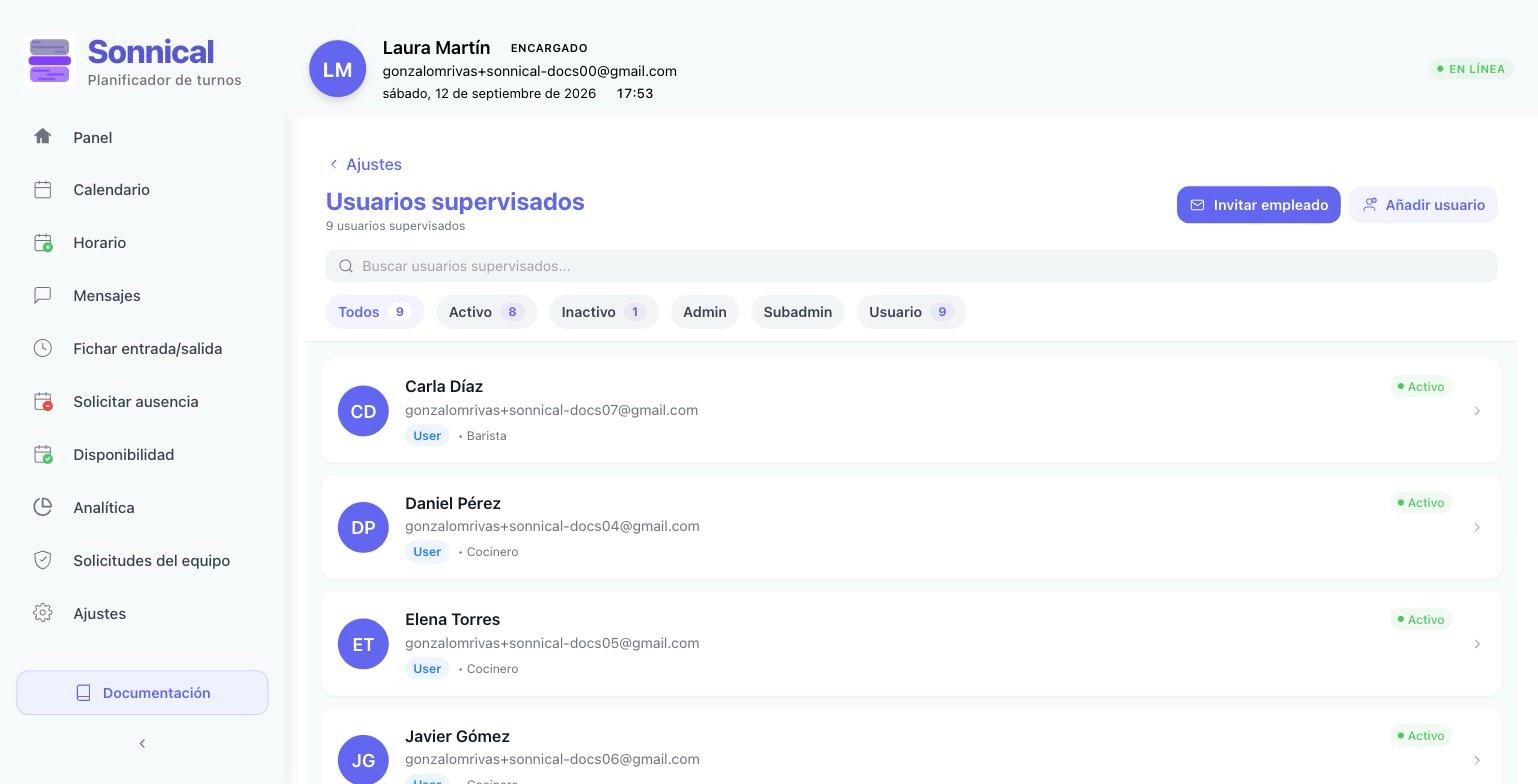Click Carla Díaz's CD avatar
Image resolution: width=1538 pixels, height=784 pixels.
pyautogui.click(x=363, y=411)
